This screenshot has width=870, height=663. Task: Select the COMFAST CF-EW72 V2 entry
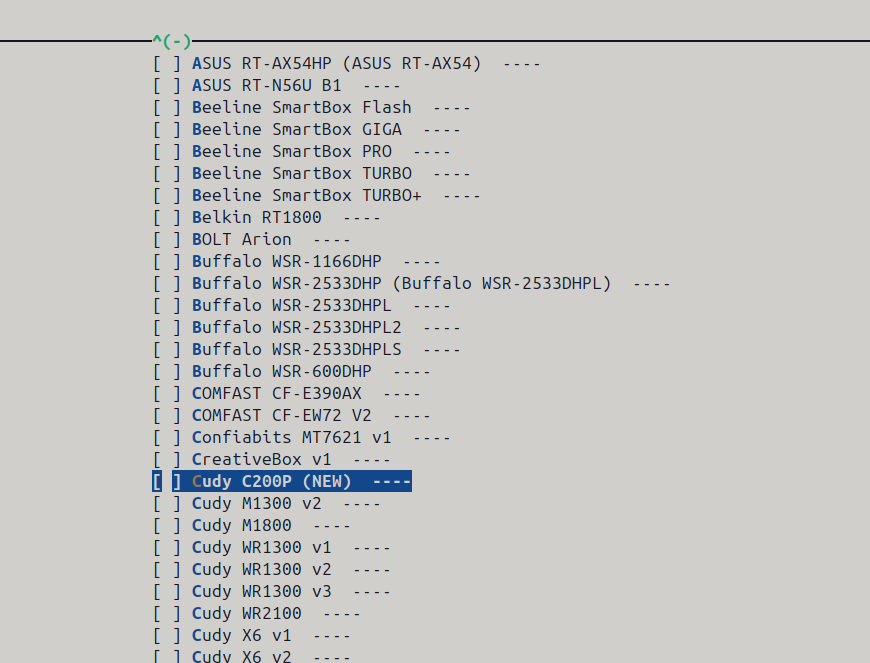coord(291,416)
